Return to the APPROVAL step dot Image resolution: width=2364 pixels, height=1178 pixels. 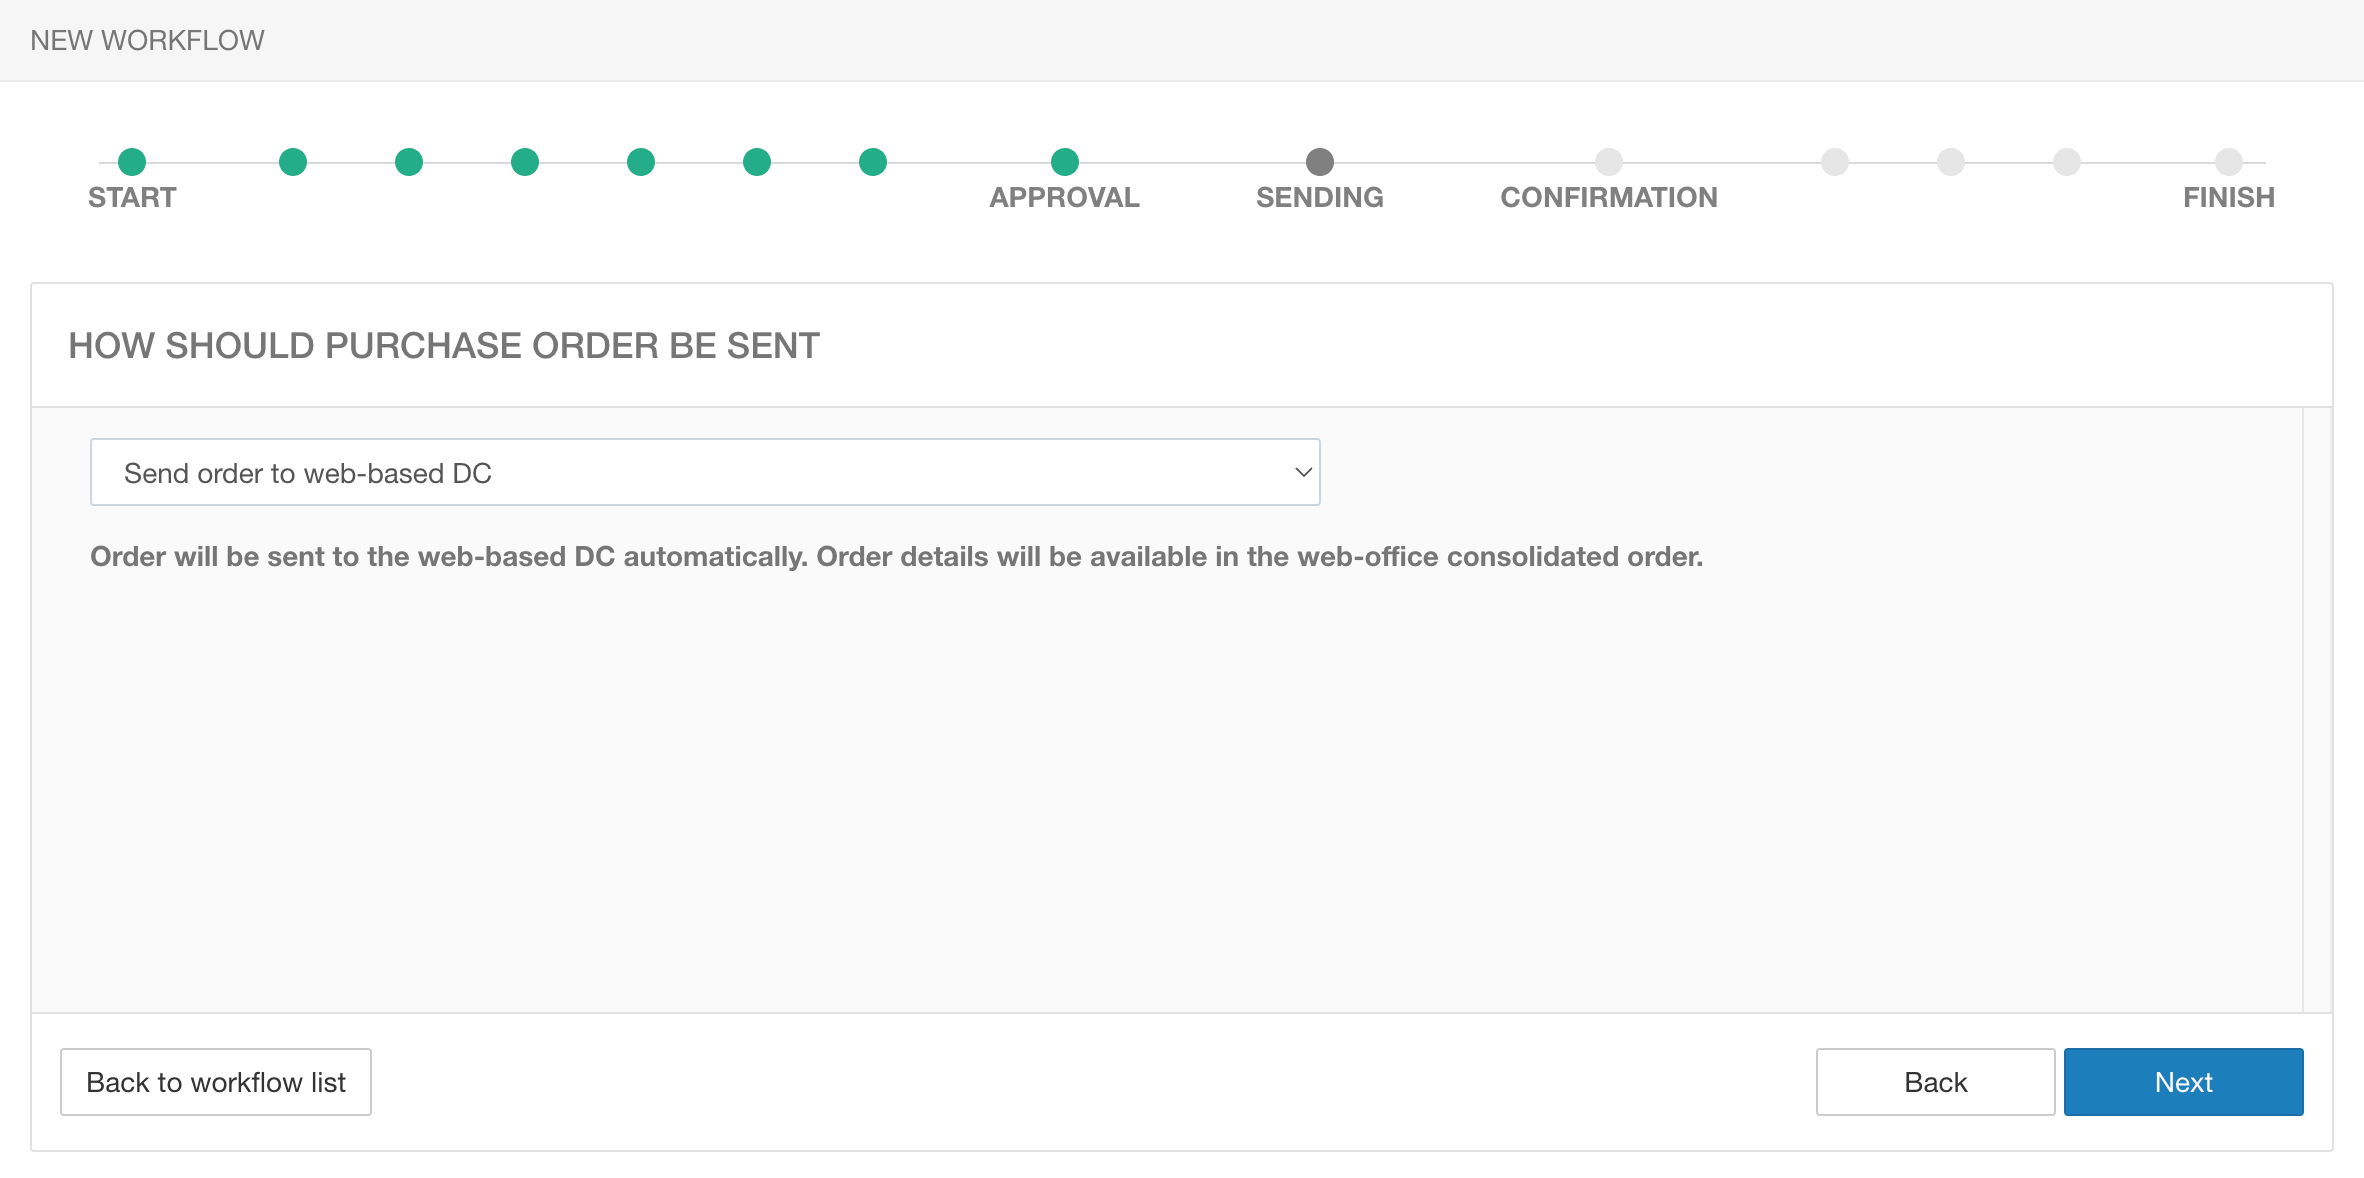point(1065,162)
